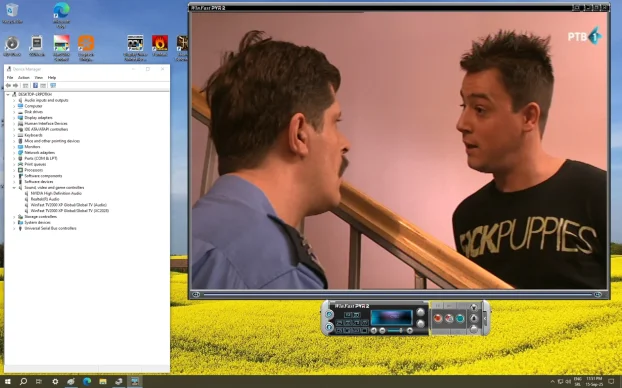Open the notification center in system tray
The height and width of the screenshot is (388, 622).
point(611,382)
